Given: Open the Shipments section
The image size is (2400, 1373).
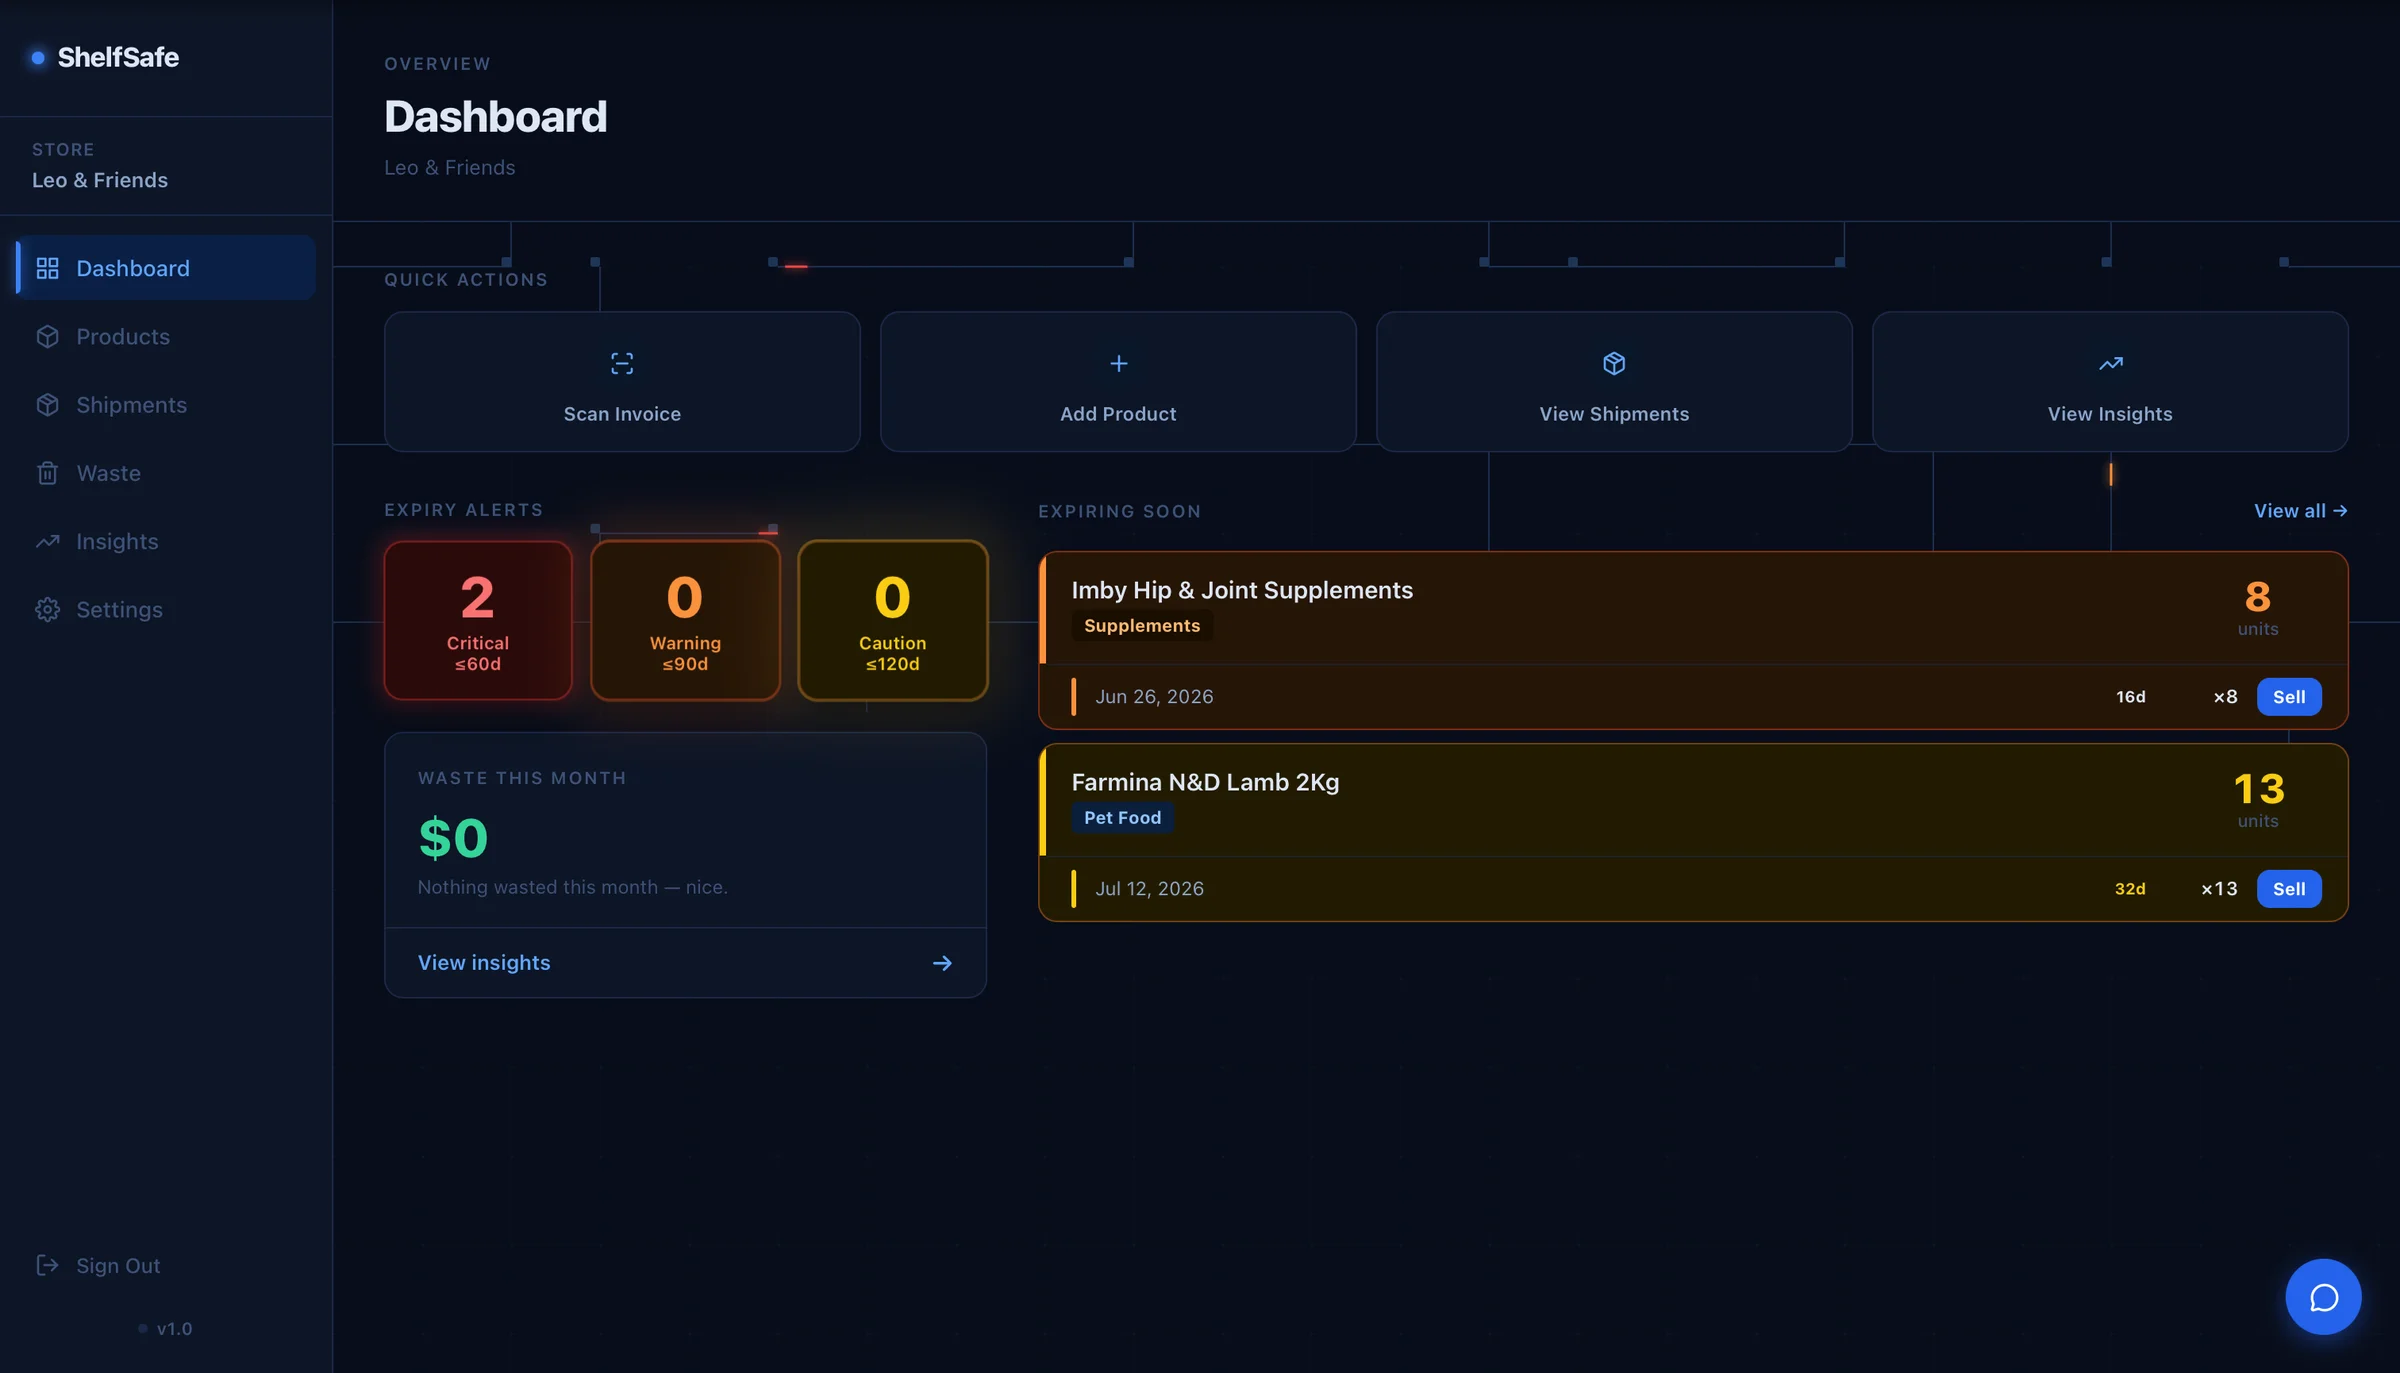Looking at the screenshot, I should pyautogui.click(x=166, y=405).
